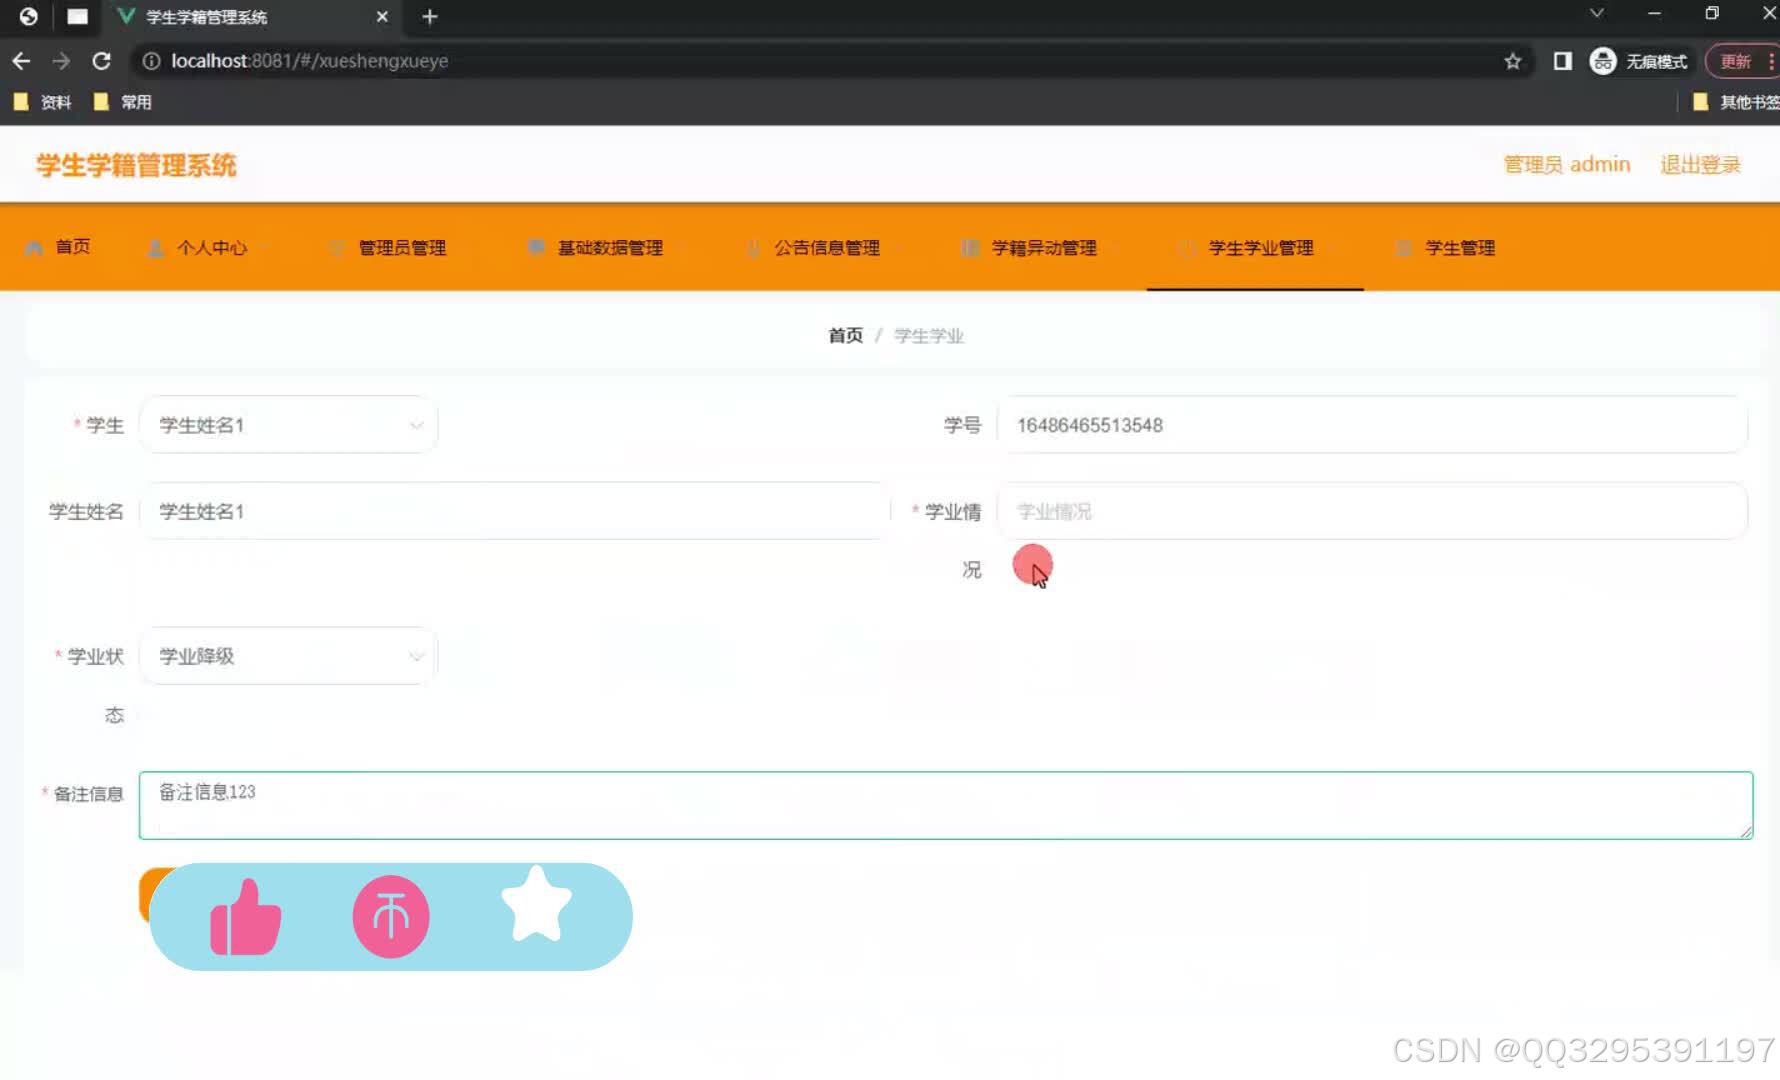Click the pink coin tip icon
Screen dimensions: 1780x1080
[391, 917]
